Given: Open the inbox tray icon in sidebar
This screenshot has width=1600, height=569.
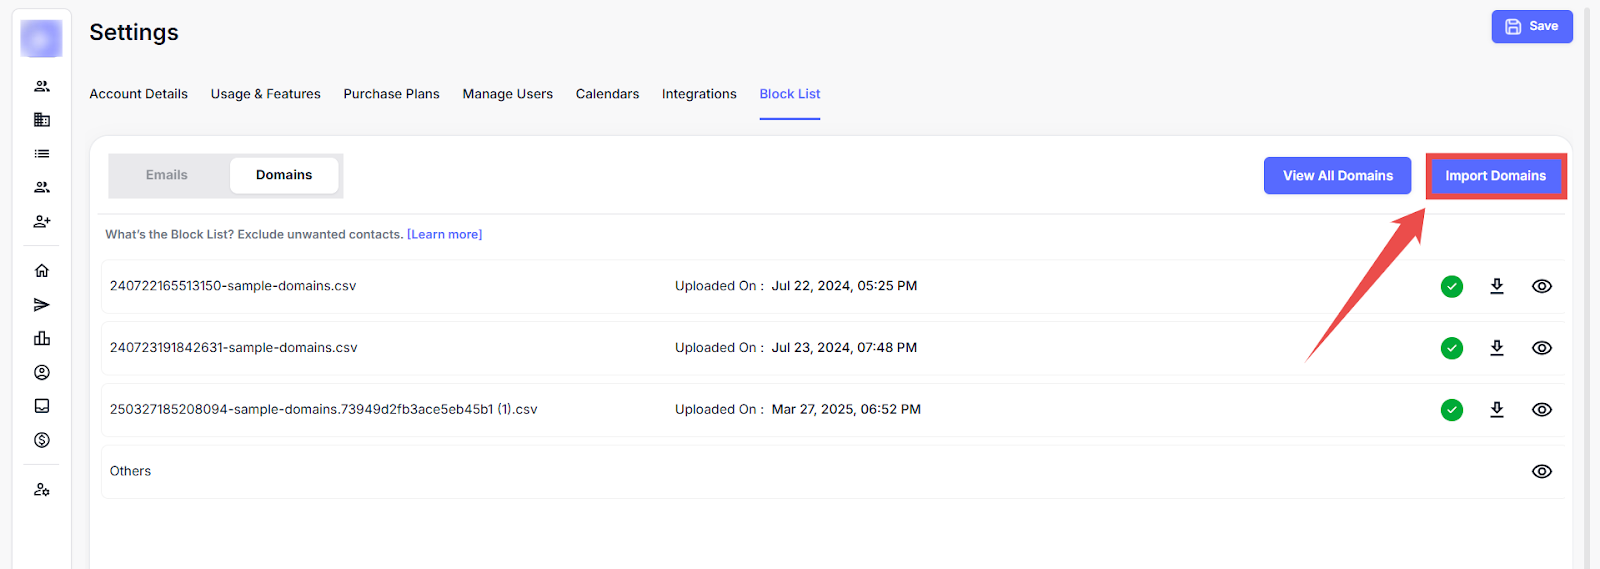Looking at the screenshot, I should point(42,406).
